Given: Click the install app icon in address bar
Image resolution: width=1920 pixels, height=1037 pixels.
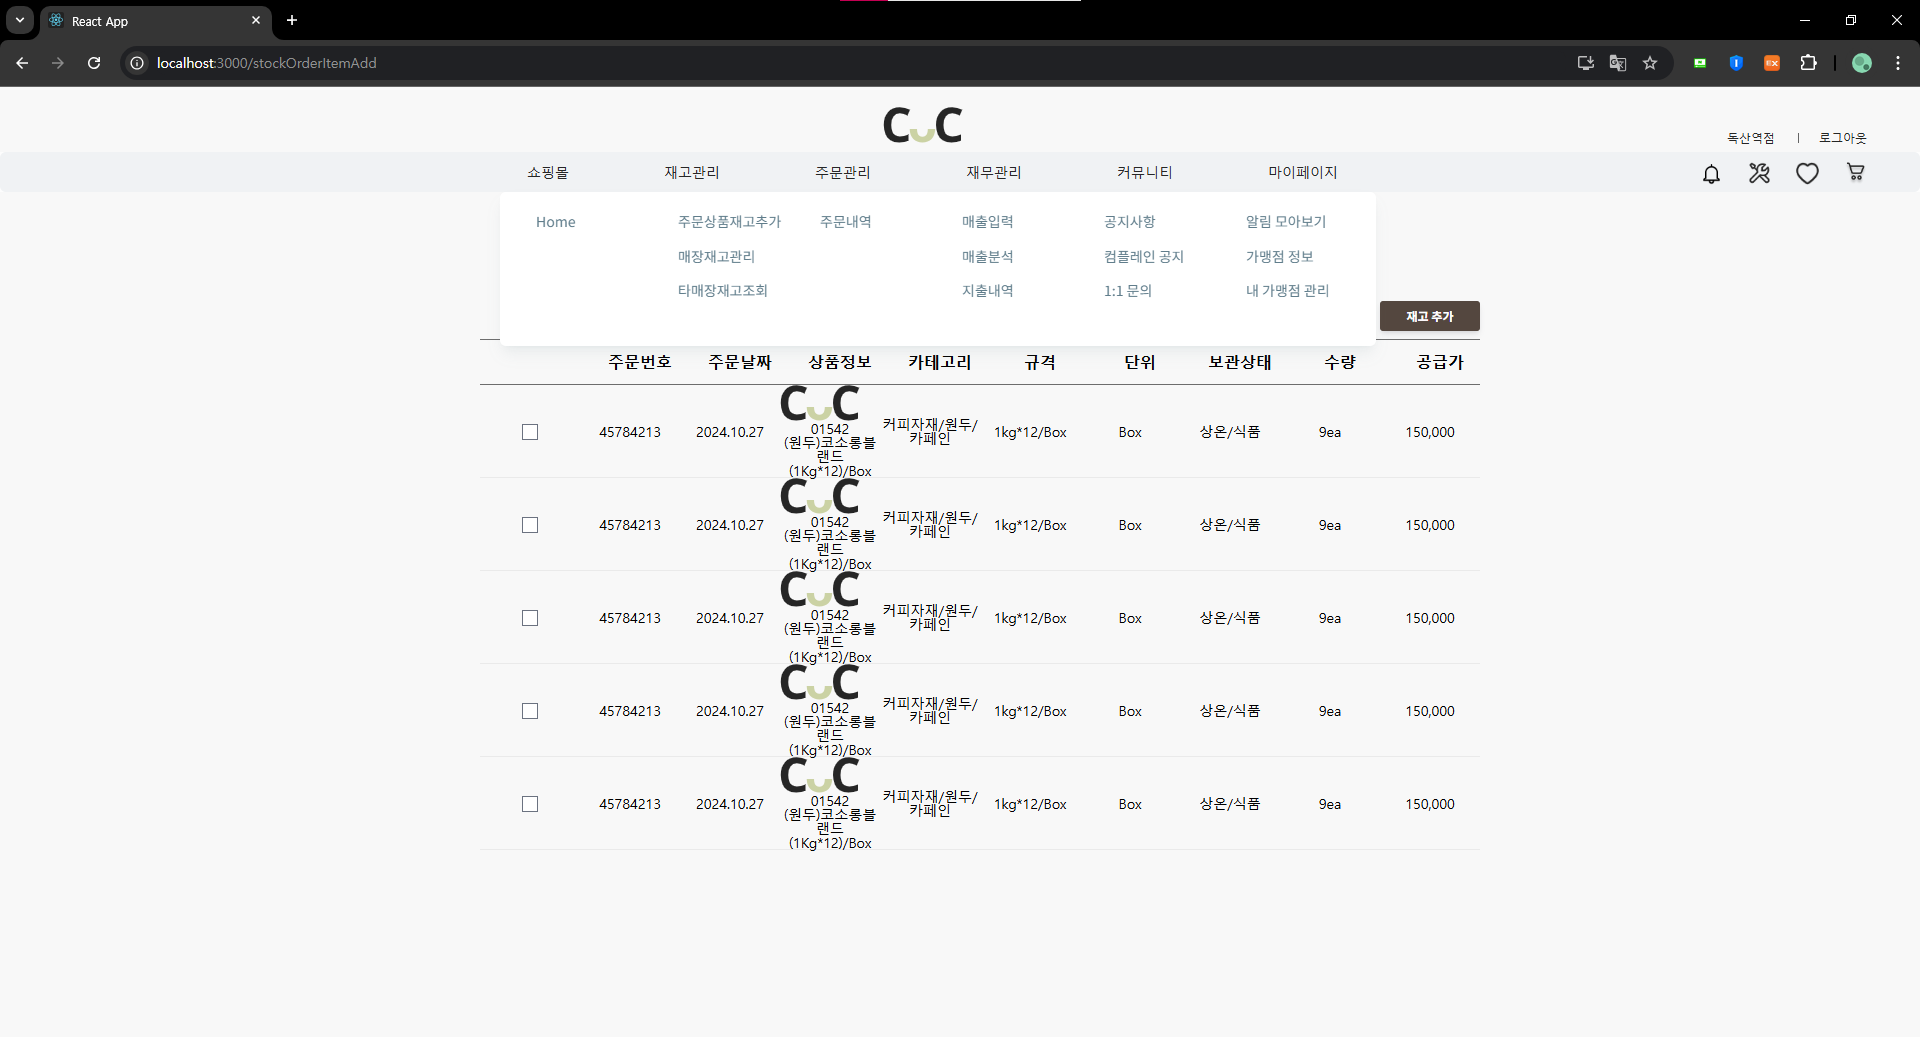Looking at the screenshot, I should click(1586, 63).
